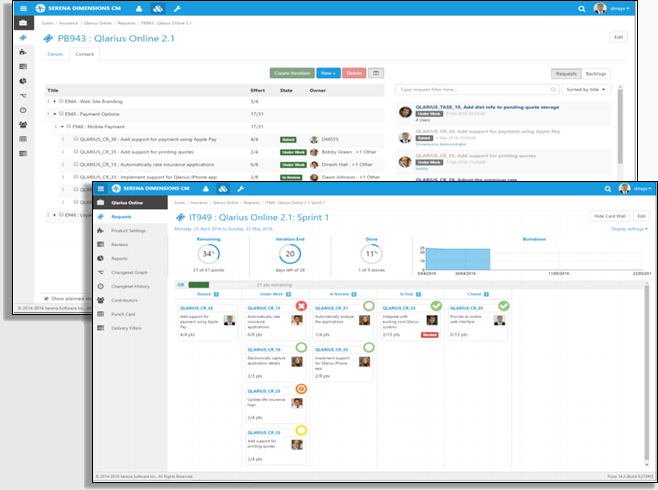Click orange status circle on QLARIUS_CR_25 card
658x490 pixels.
(x=301, y=389)
